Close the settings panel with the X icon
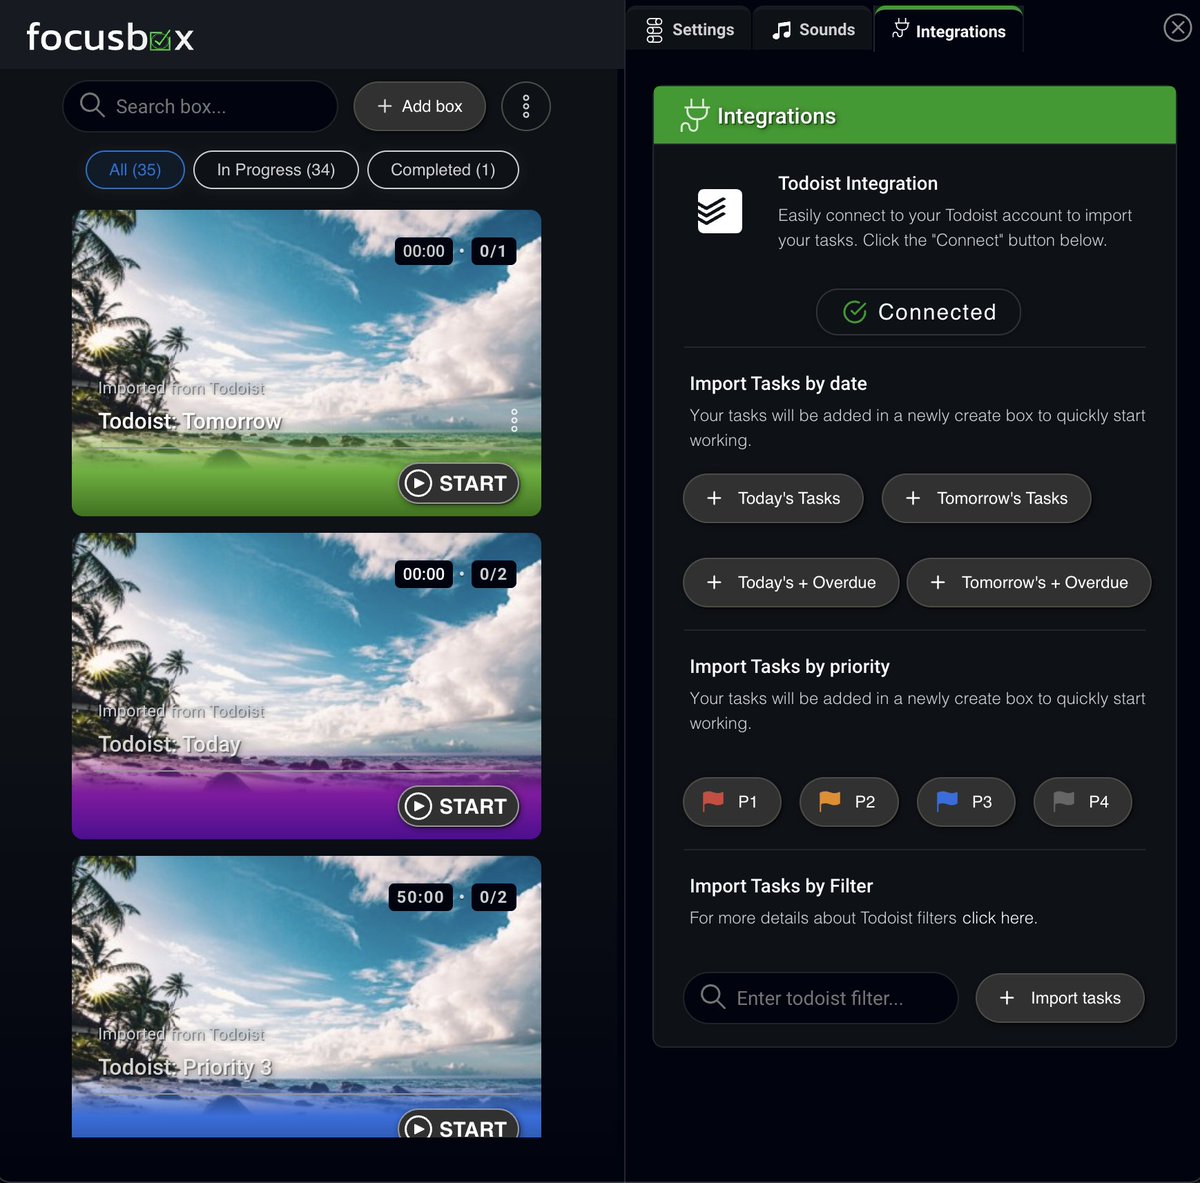Screen dimensions: 1200x1183 click(x=1177, y=28)
